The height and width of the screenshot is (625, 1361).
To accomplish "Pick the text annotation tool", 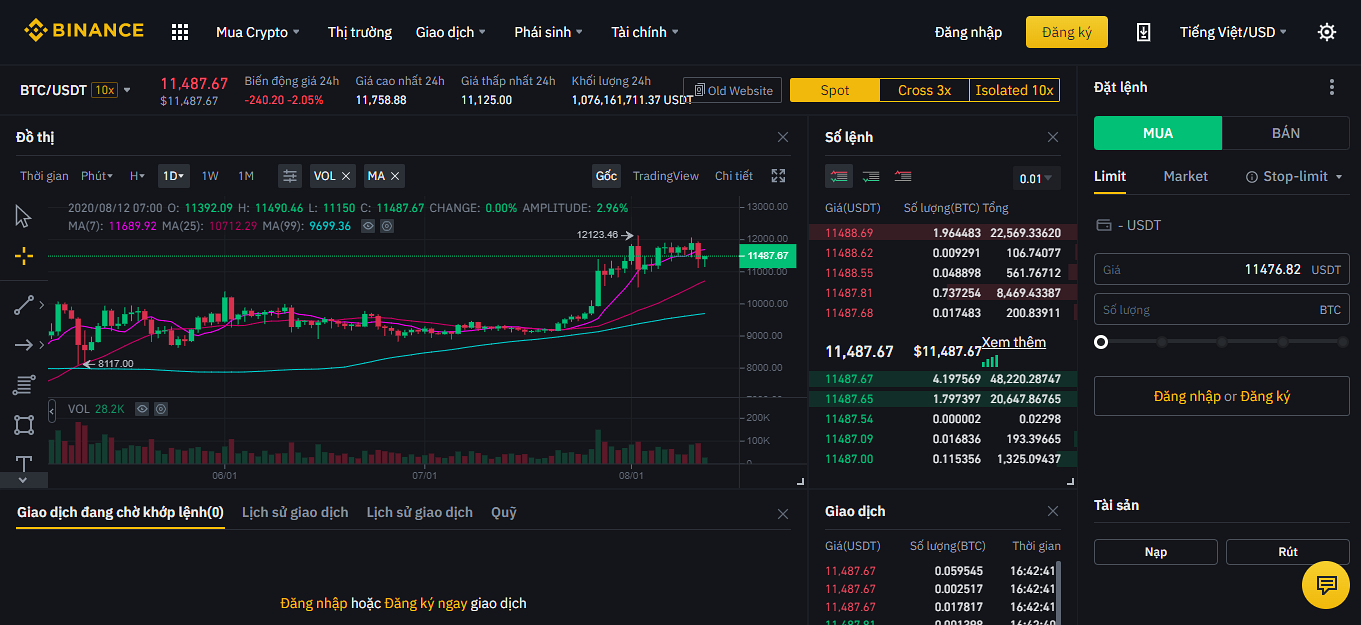I will (x=24, y=463).
